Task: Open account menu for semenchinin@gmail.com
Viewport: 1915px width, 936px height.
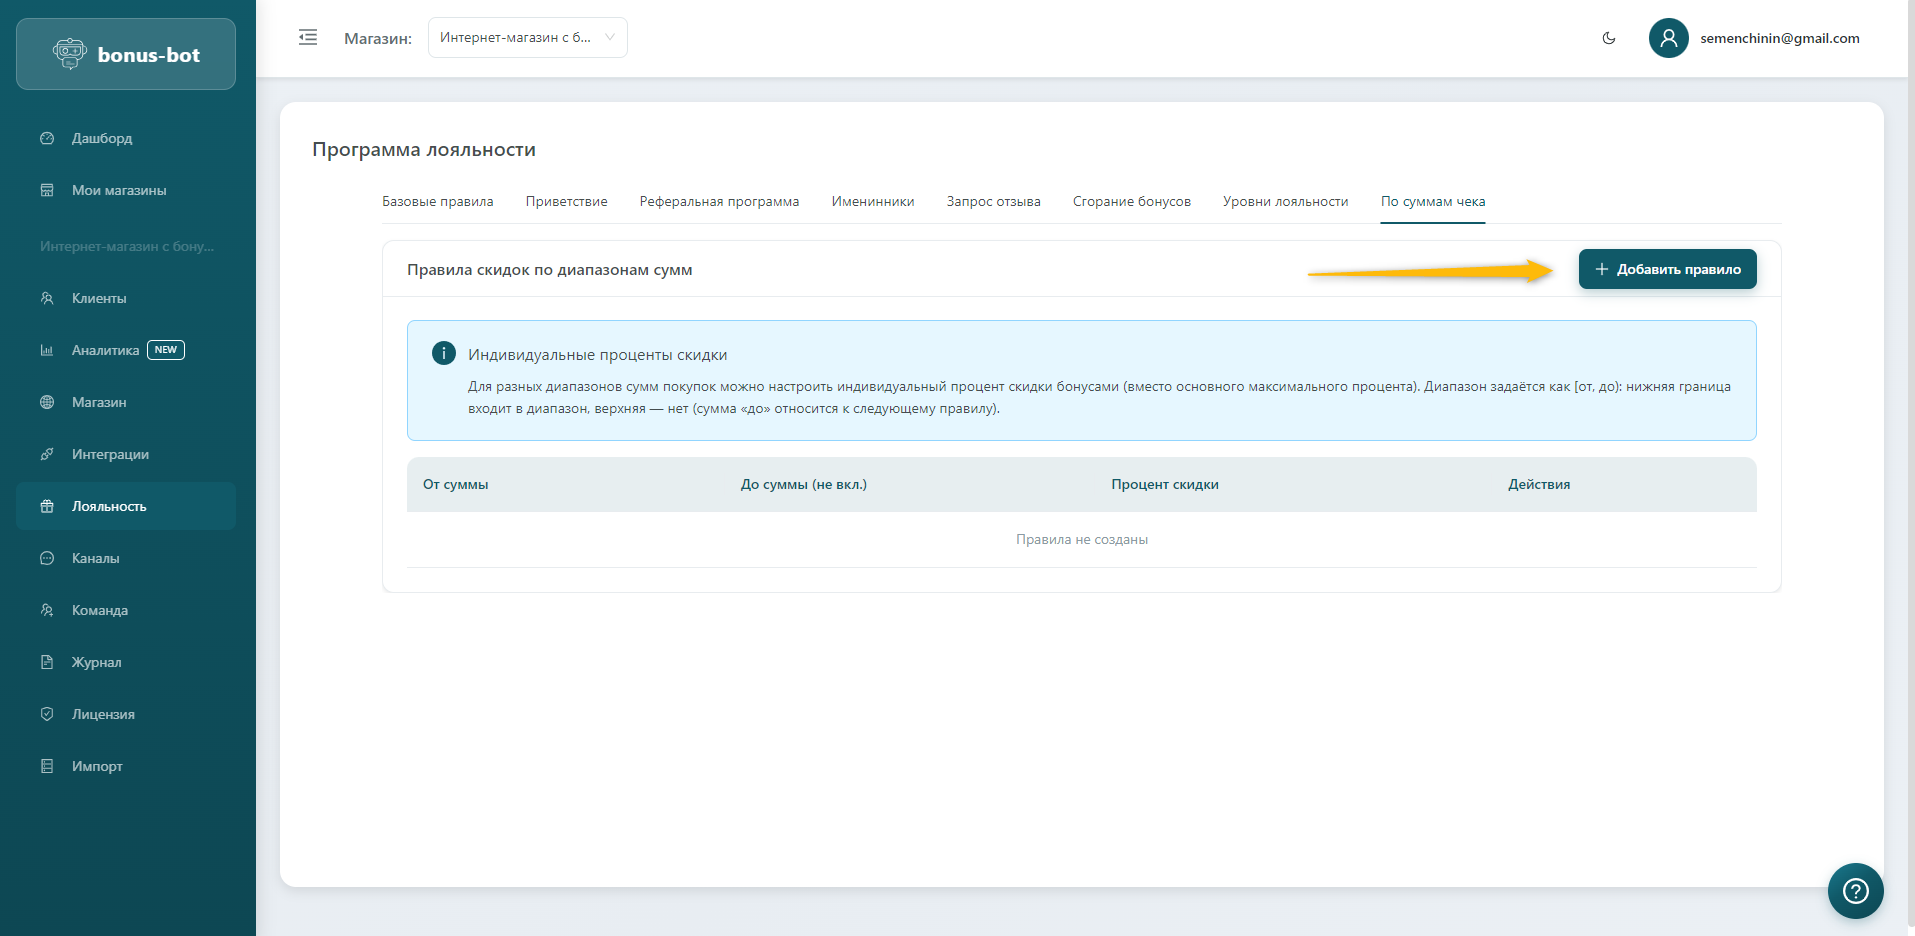Action: click(1779, 38)
